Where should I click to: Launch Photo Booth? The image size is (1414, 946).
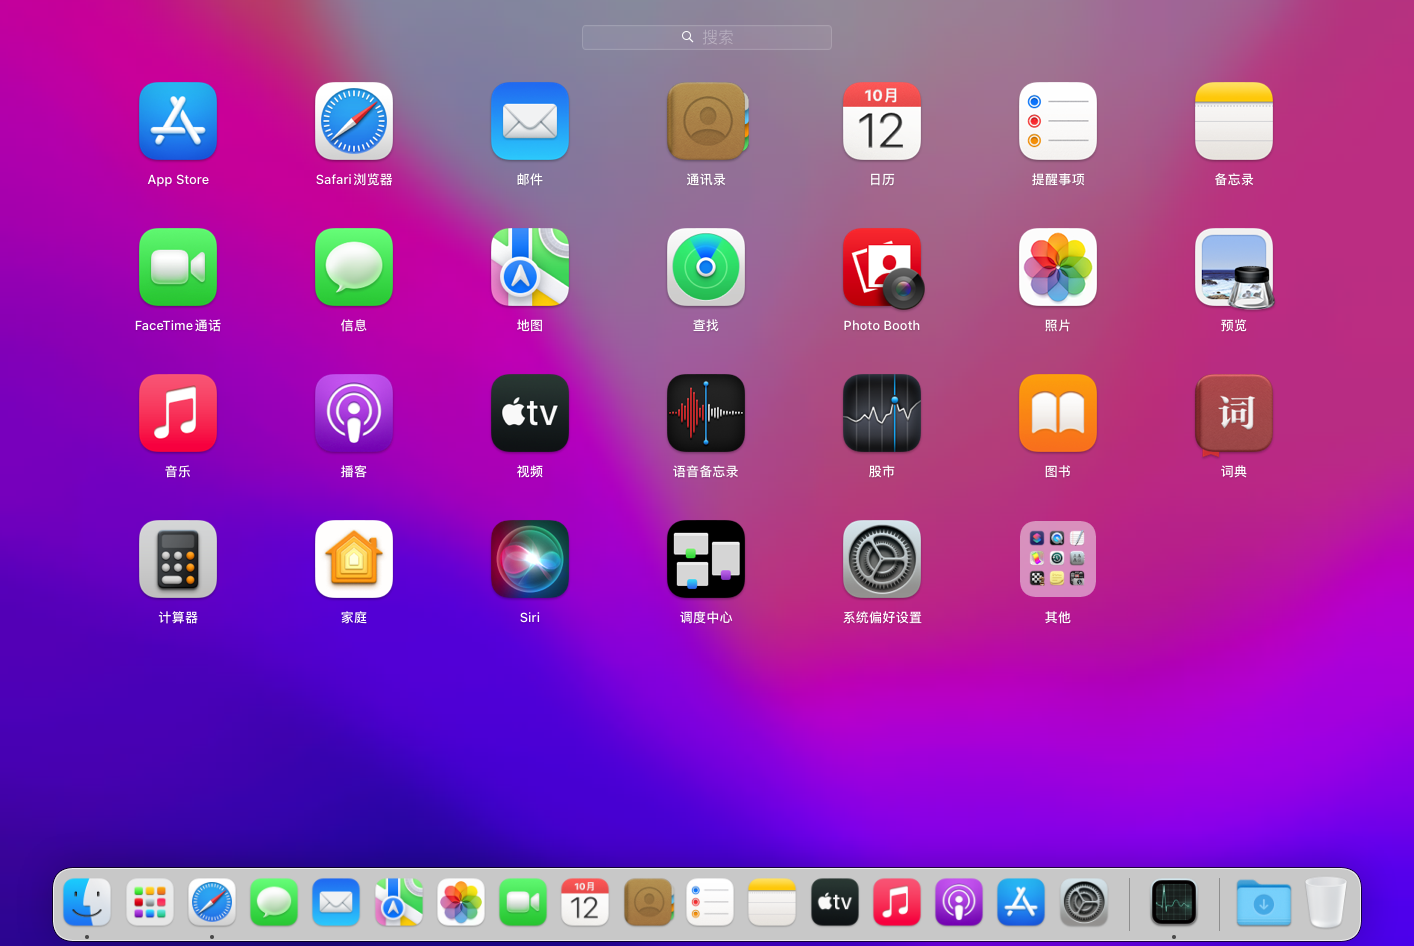point(882,267)
